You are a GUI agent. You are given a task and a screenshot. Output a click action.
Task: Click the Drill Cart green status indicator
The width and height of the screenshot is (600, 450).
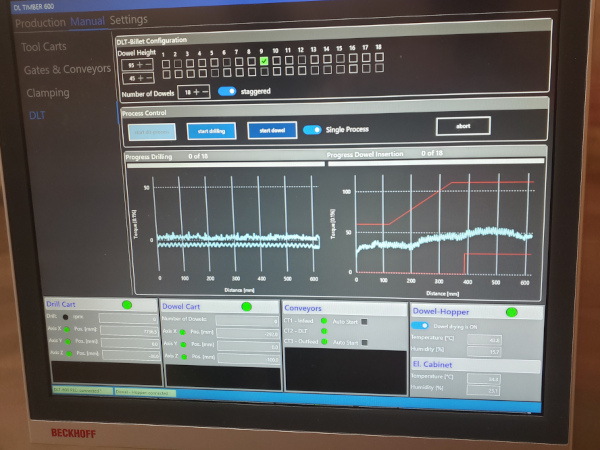point(127,305)
